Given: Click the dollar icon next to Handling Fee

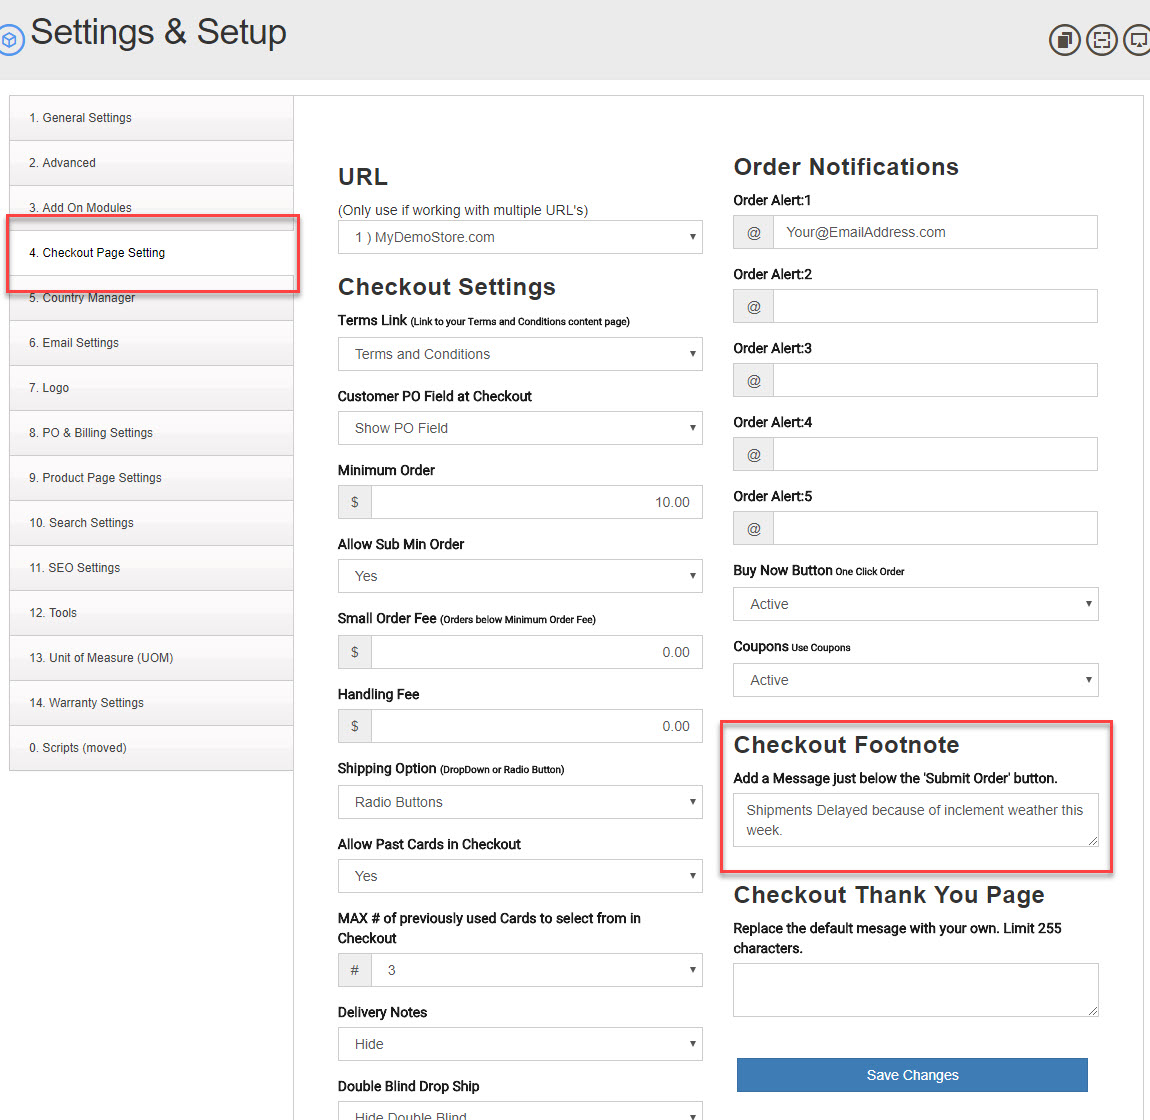Looking at the screenshot, I should click(355, 726).
